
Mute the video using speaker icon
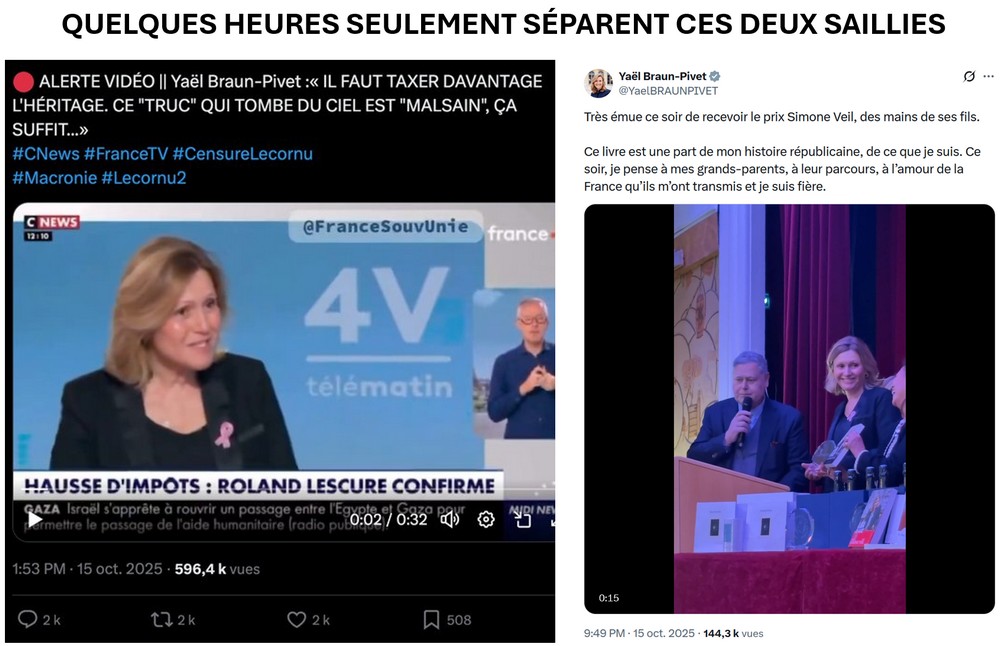(x=450, y=520)
